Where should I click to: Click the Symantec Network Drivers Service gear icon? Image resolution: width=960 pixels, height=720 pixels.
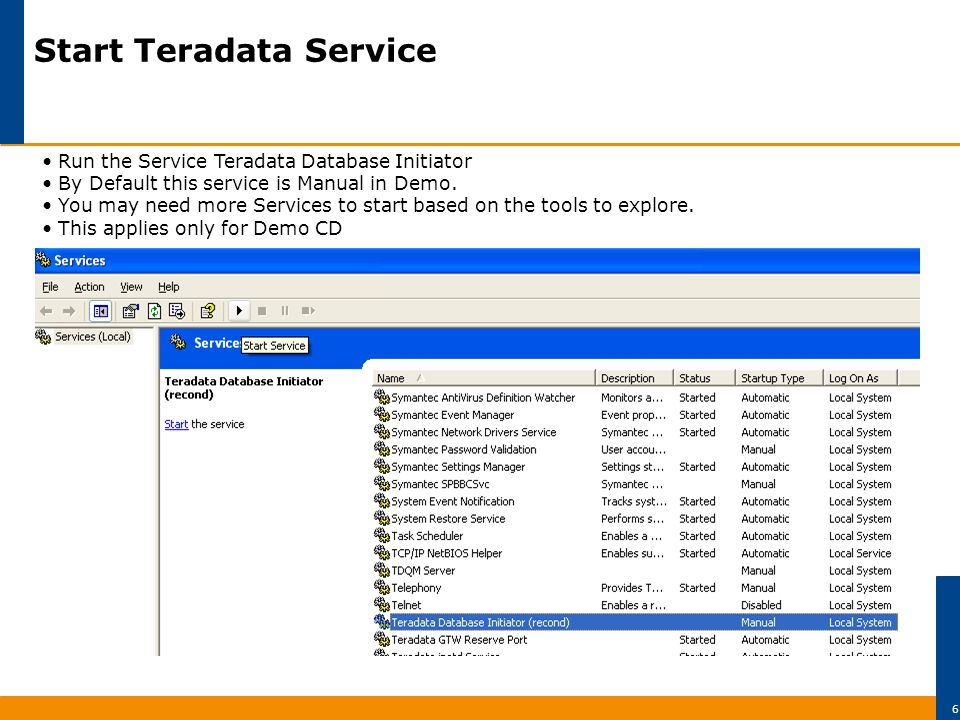[381, 432]
